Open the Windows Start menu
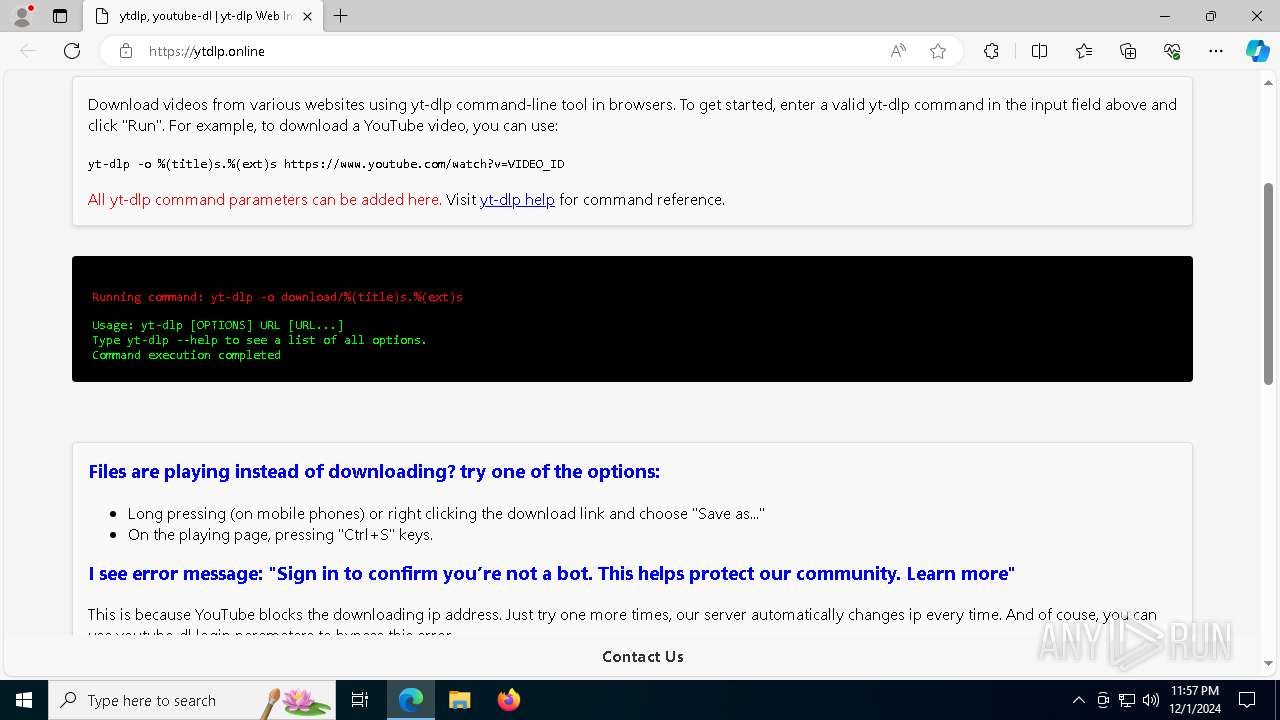This screenshot has width=1280, height=720. 24,700
